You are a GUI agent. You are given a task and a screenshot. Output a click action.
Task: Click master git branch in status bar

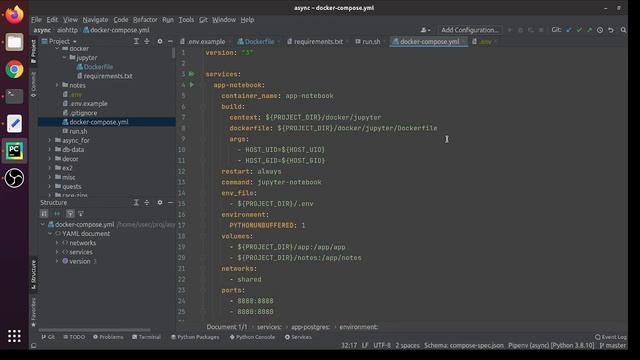coord(612,345)
